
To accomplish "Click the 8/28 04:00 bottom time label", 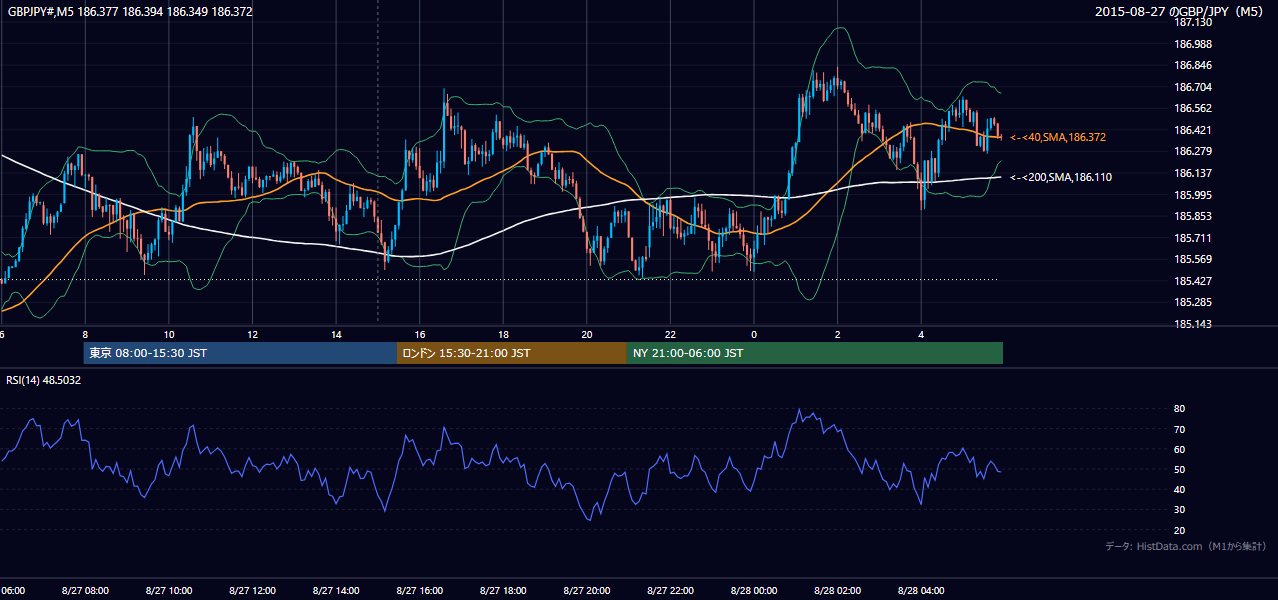I will coord(922,591).
